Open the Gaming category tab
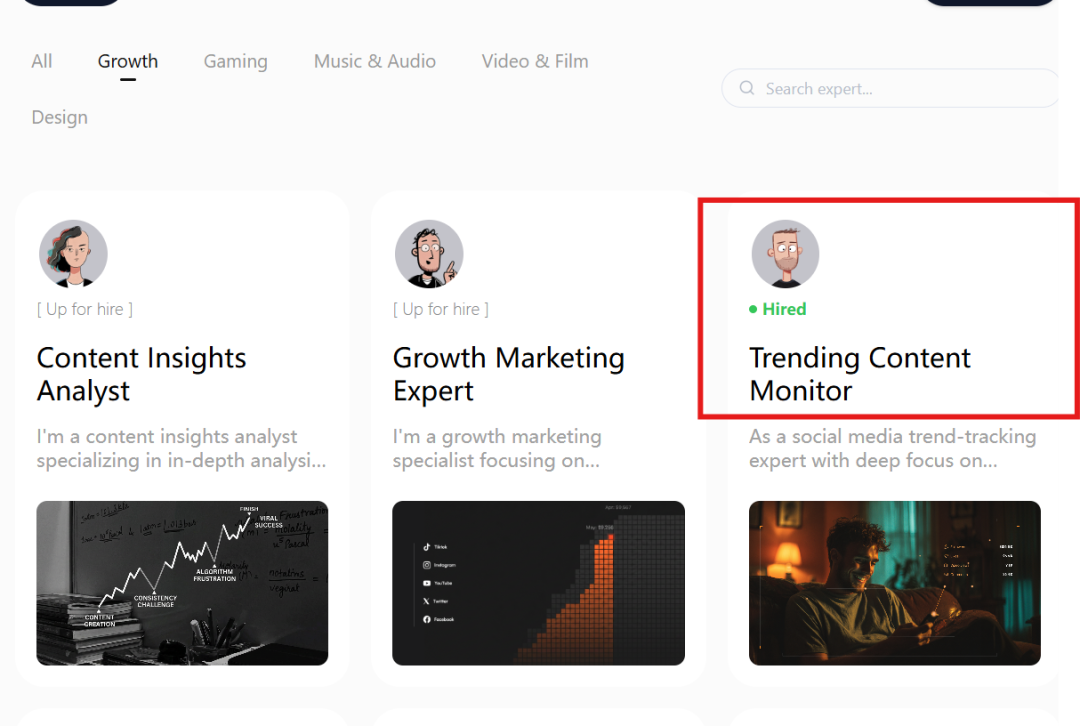This screenshot has width=1080, height=726. pyautogui.click(x=236, y=61)
